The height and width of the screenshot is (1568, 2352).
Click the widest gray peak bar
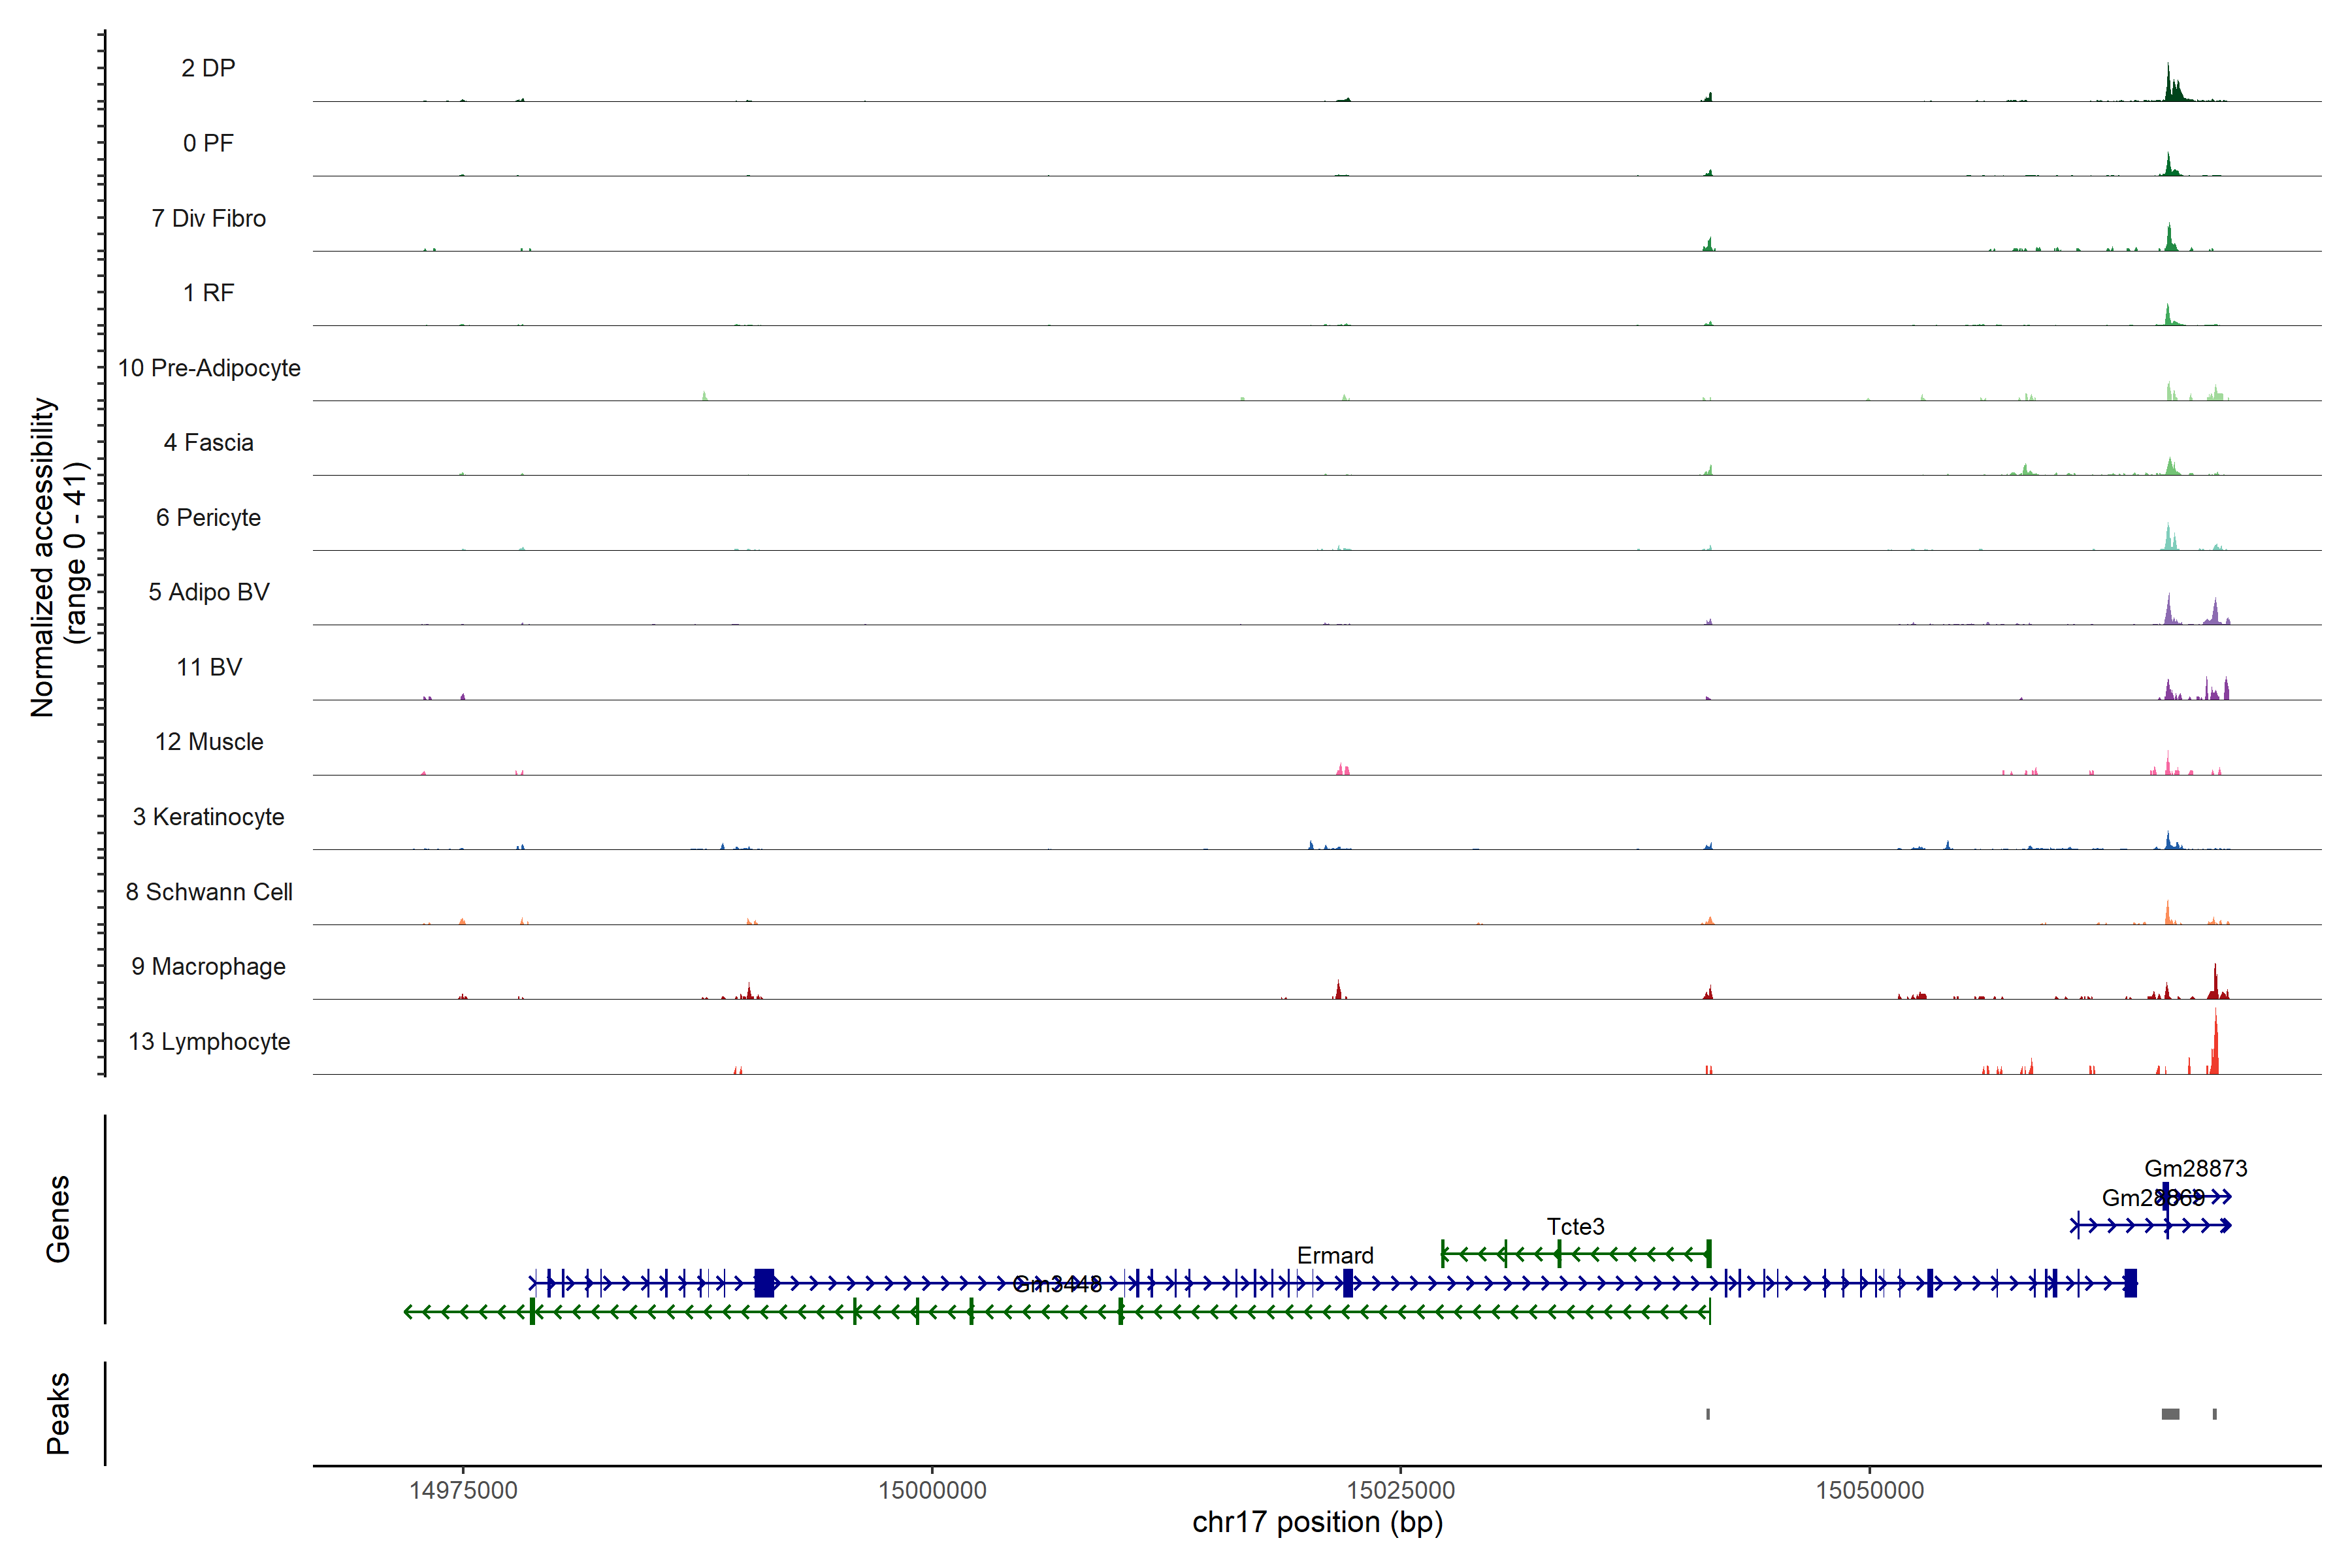coord(2170,1414)
